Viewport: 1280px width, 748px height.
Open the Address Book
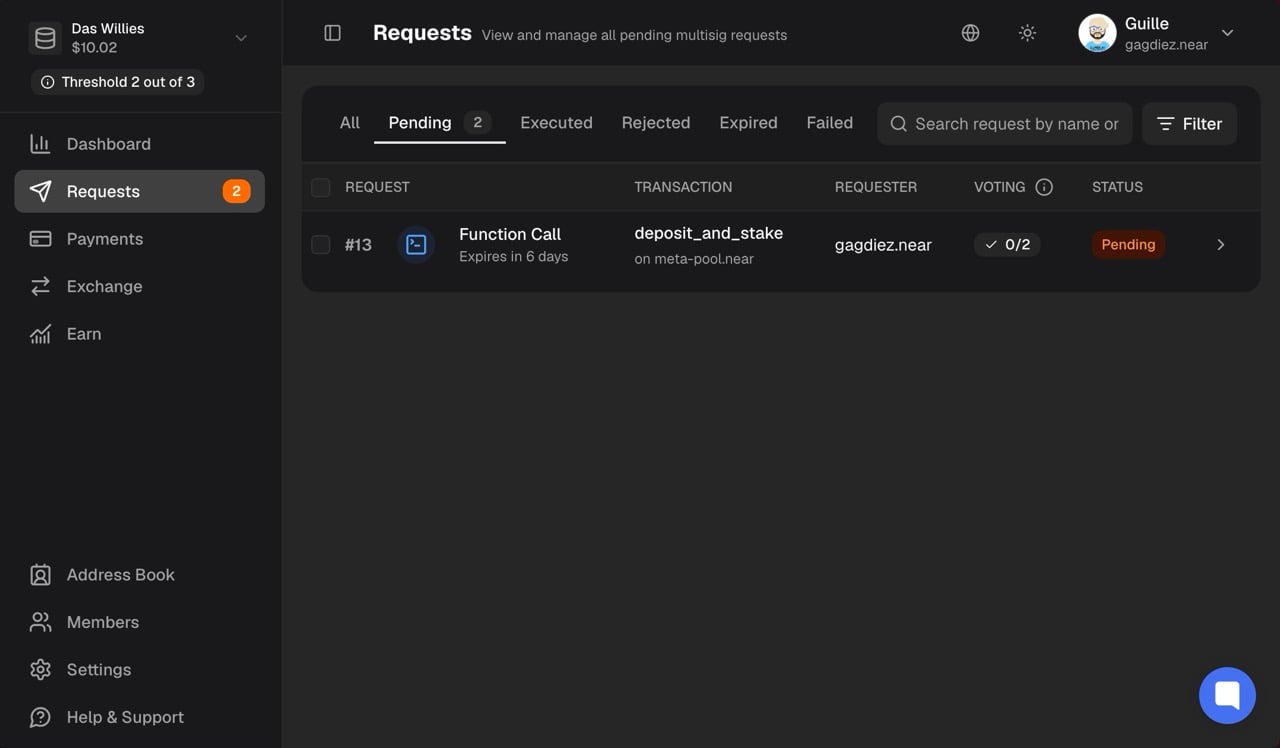tap(139, 575)
